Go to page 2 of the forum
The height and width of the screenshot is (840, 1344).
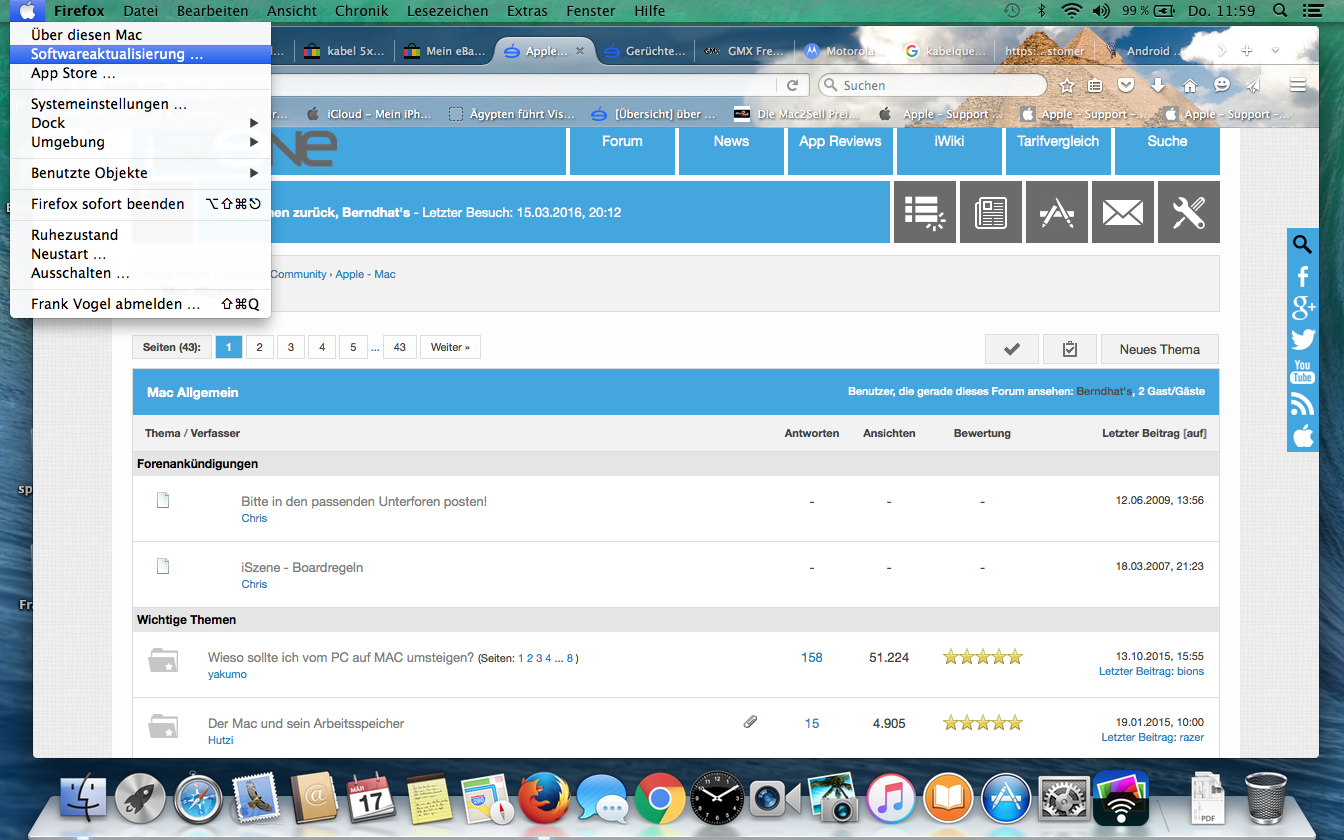[259, 347]
